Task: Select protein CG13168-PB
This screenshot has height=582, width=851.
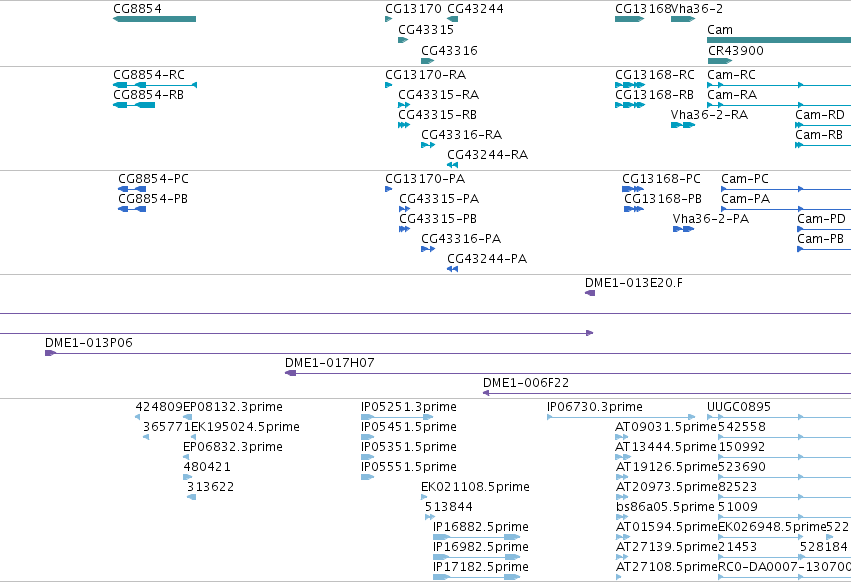Action: [663, 199]
